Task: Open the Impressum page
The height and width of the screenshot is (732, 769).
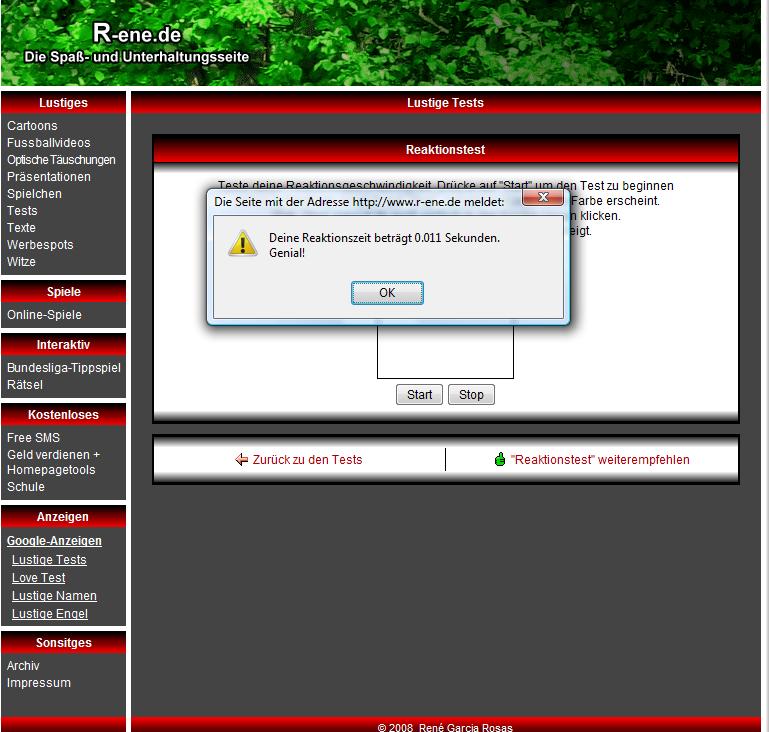Action: coord(39,683)
